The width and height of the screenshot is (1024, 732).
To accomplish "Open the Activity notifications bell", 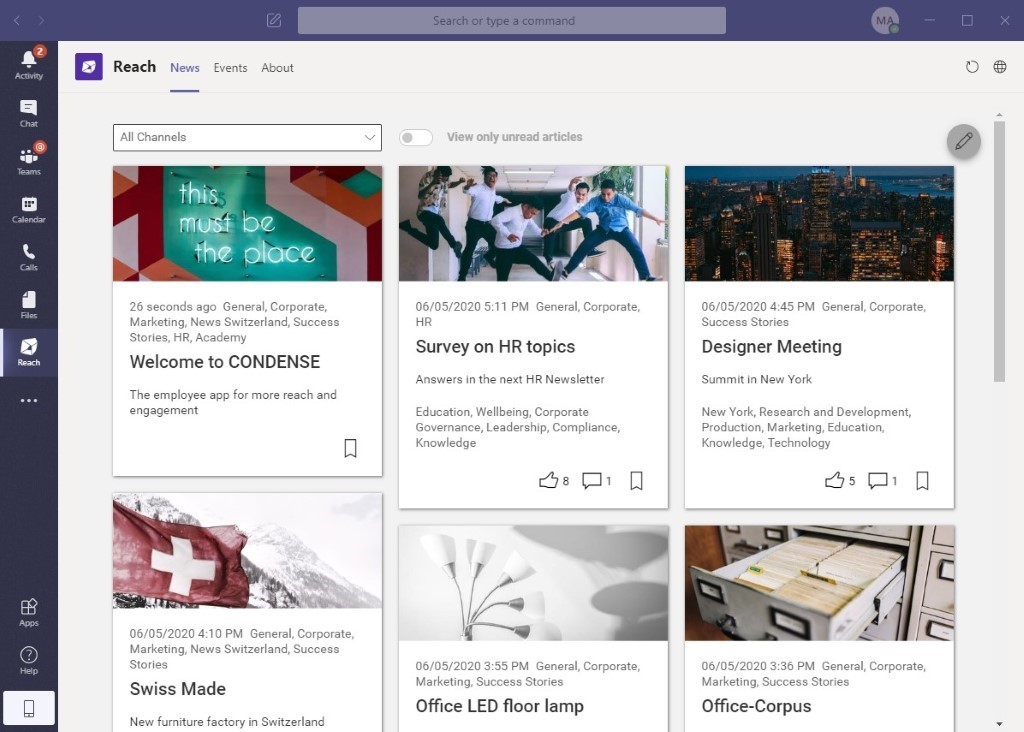I will pos(29,64).
